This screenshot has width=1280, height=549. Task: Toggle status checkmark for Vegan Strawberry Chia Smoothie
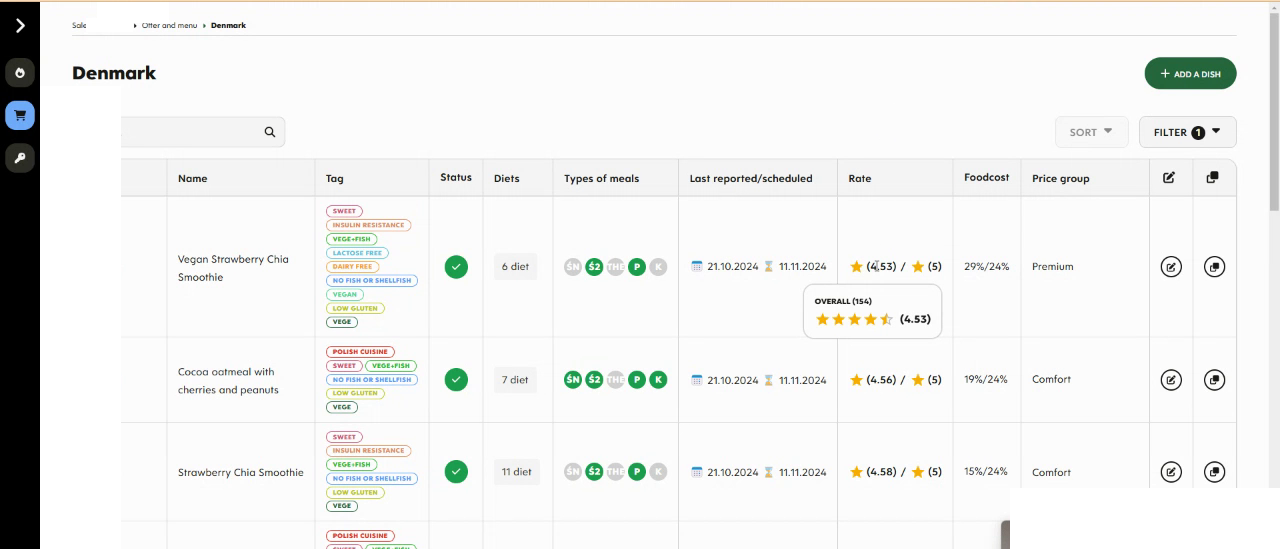coord(456,267)
